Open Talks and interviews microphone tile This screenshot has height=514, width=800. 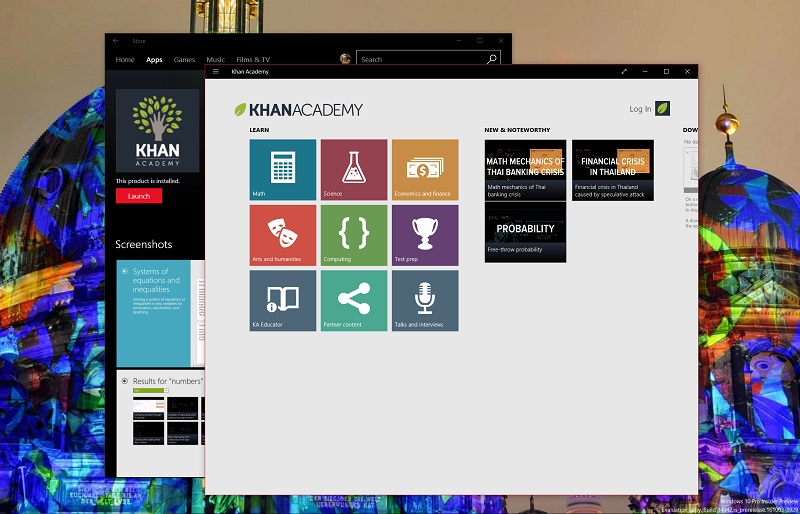click(x=425, y=301)
